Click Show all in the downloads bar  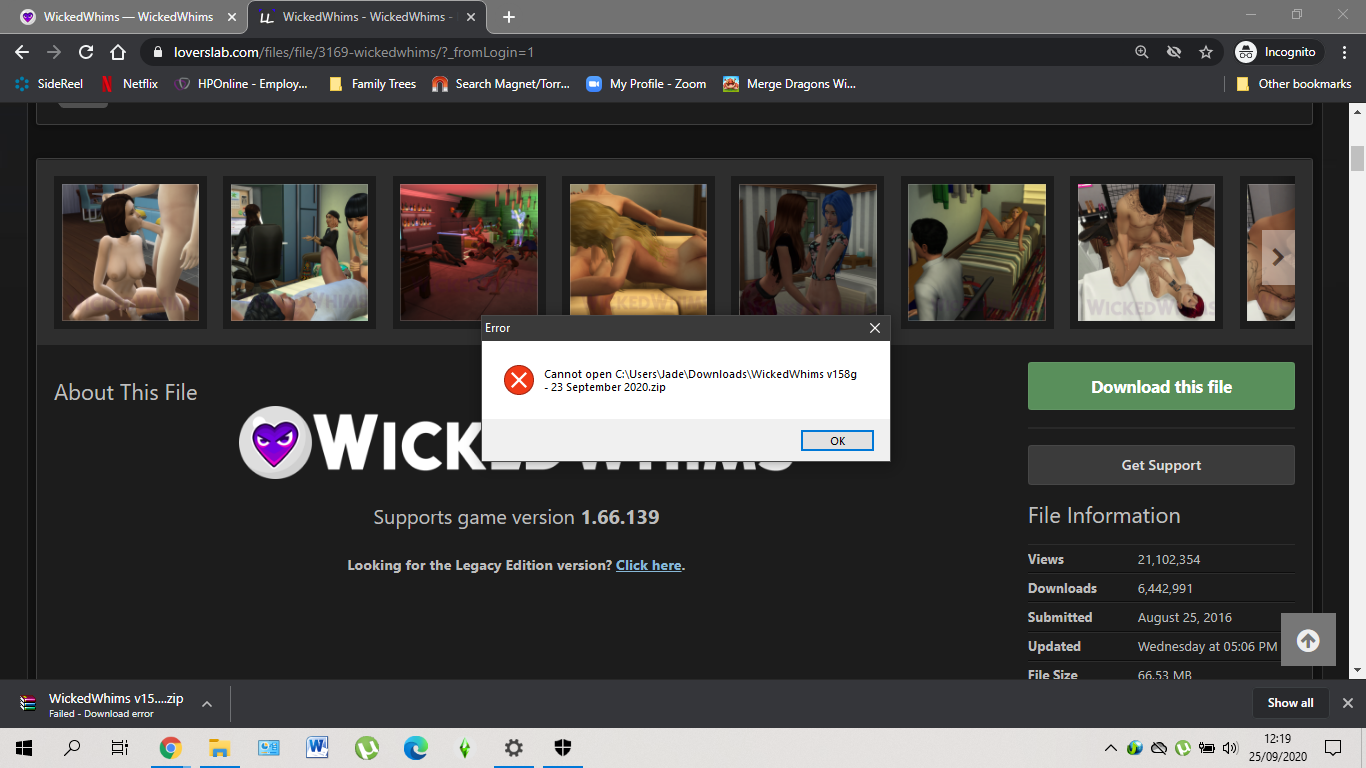[1290, 703]
